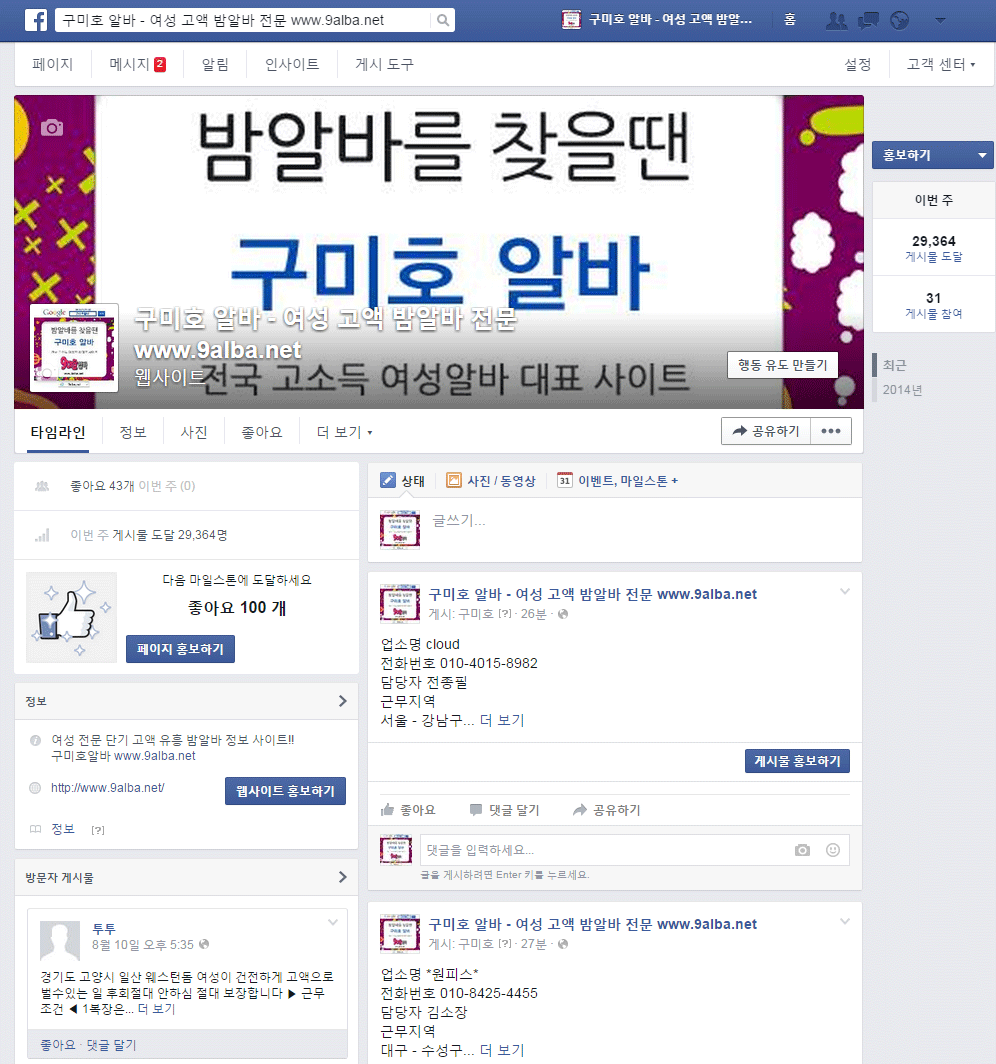Open the 인사이트 menu item
This screenshot has height=1064, width=996.
(x=292, y=64)
